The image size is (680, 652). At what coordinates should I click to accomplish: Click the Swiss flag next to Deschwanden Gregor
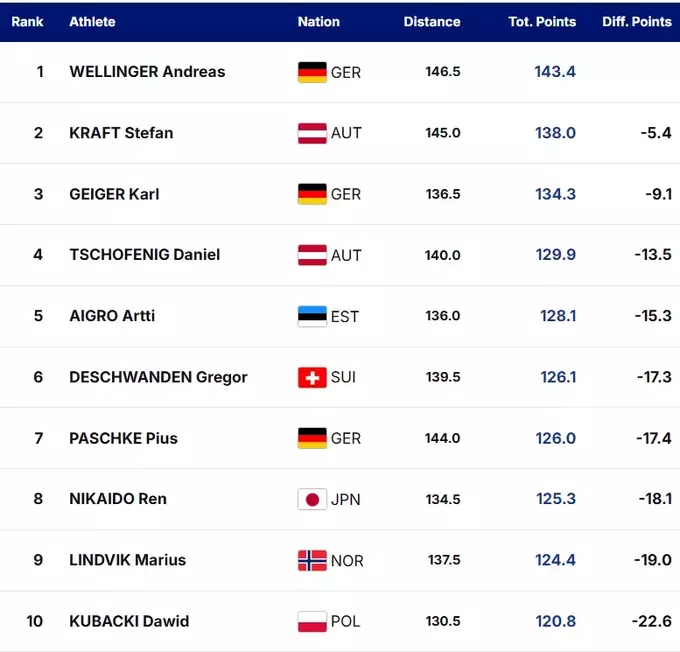(x=312, y=377)
